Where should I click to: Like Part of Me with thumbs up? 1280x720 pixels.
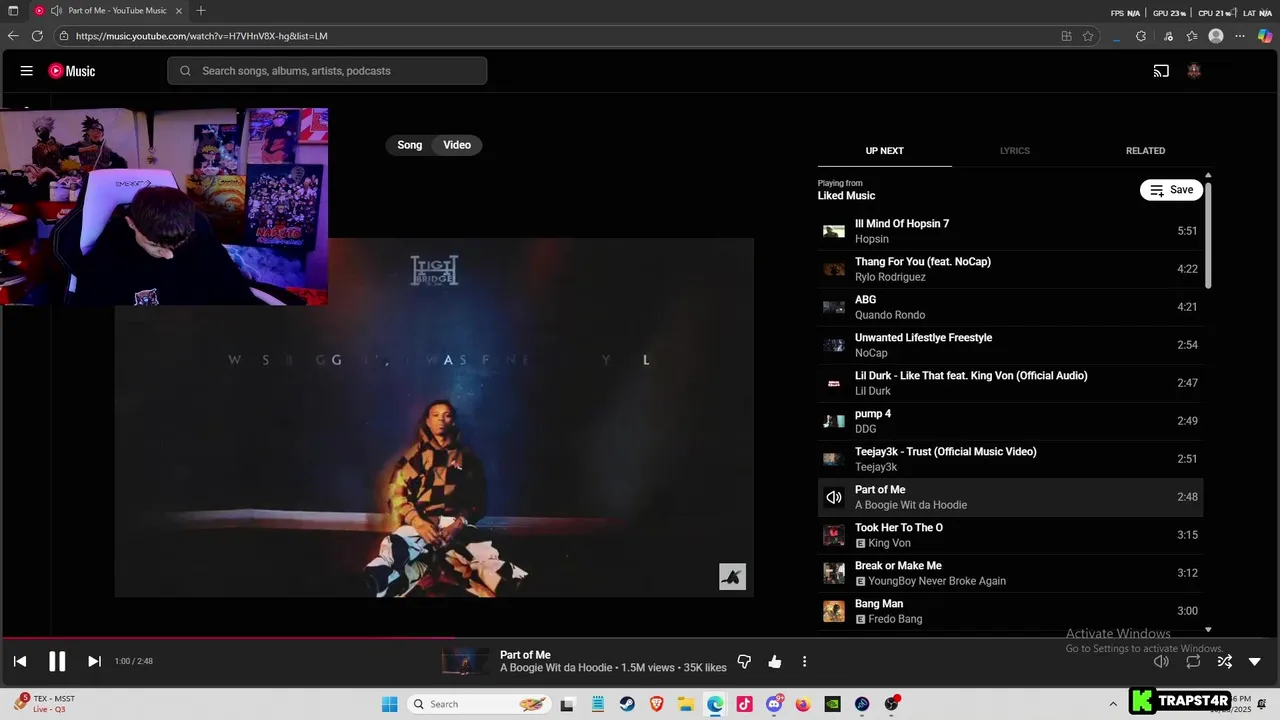click(774, 661)
